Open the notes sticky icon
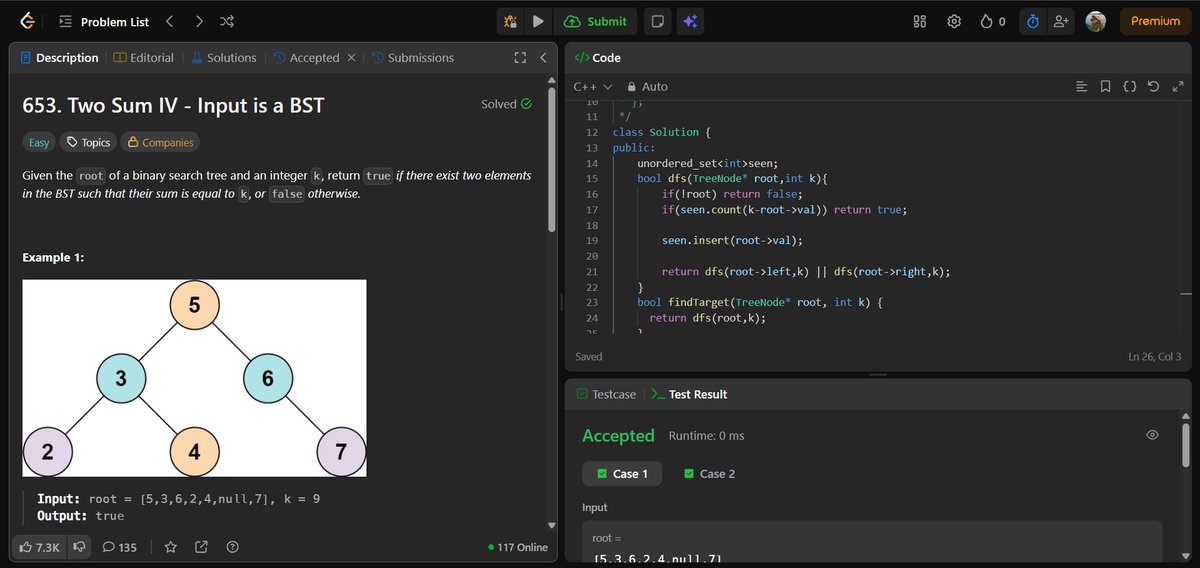1200x568 pixels. (657, 21)
